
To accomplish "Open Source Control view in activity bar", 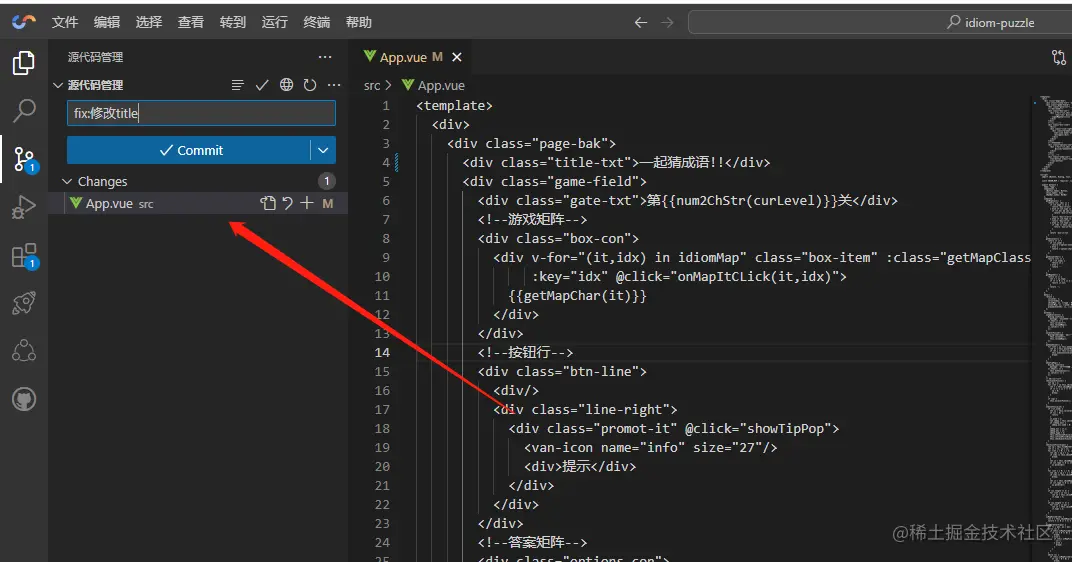I will click(25, 159).
